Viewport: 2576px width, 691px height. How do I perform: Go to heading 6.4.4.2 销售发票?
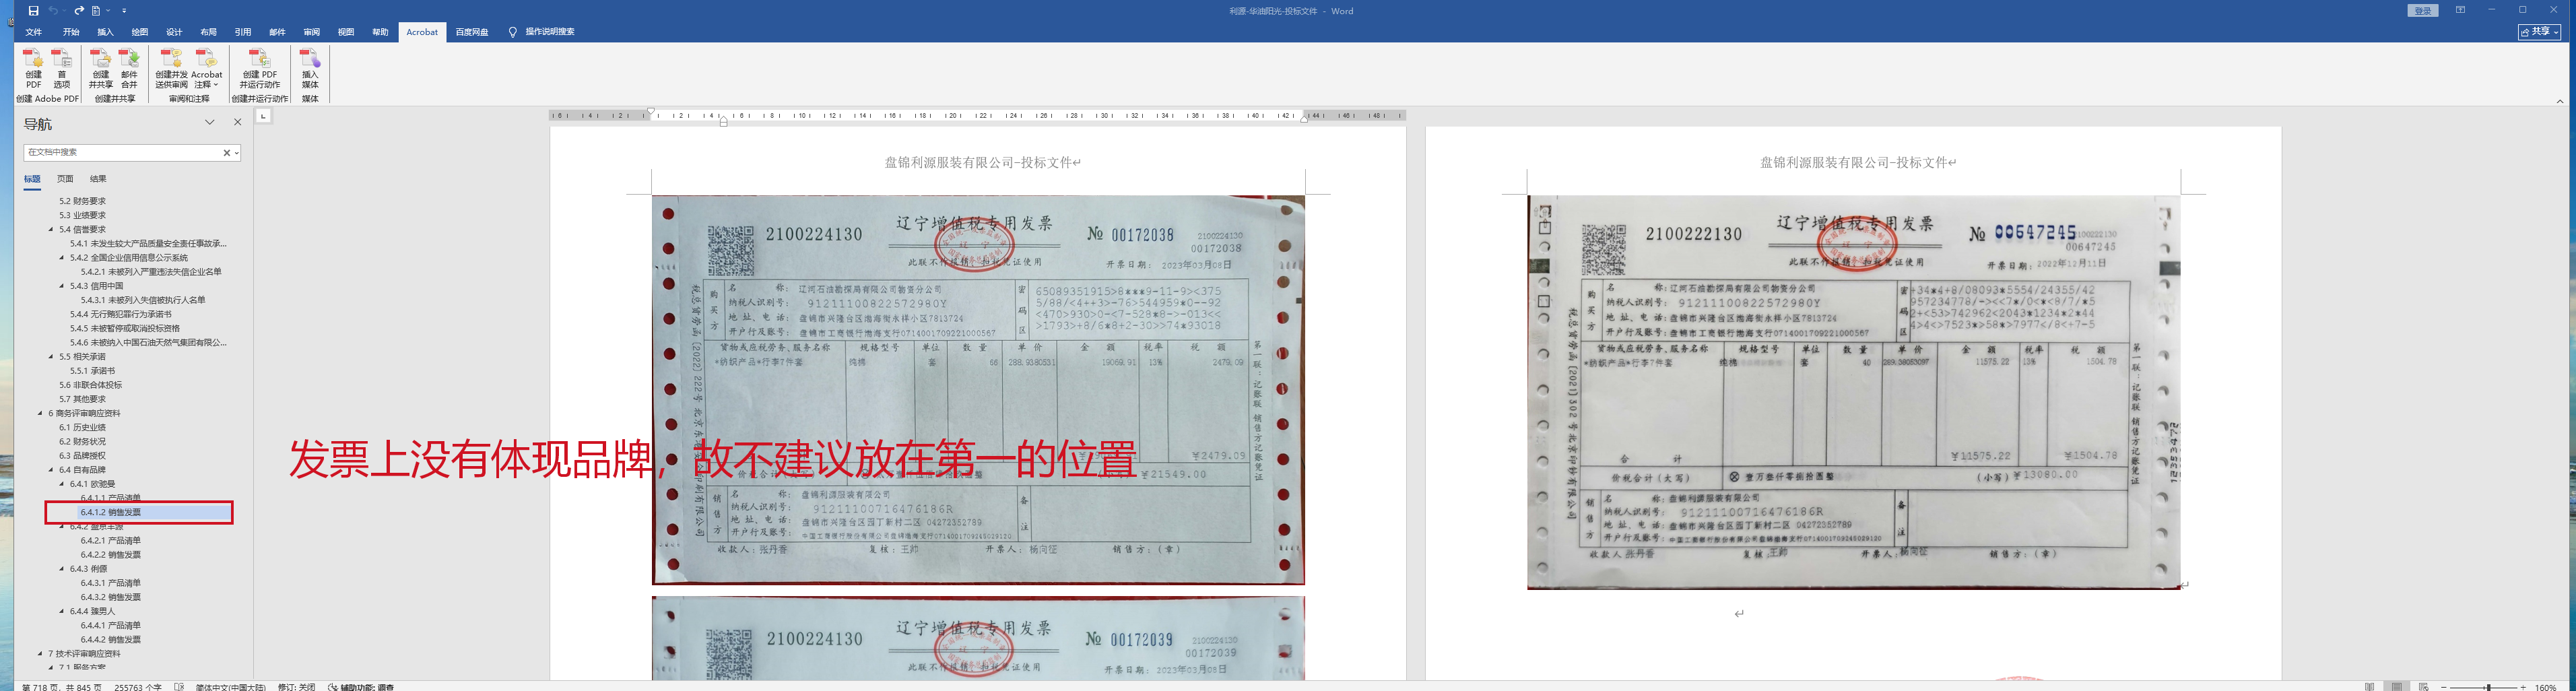(111, 640)
